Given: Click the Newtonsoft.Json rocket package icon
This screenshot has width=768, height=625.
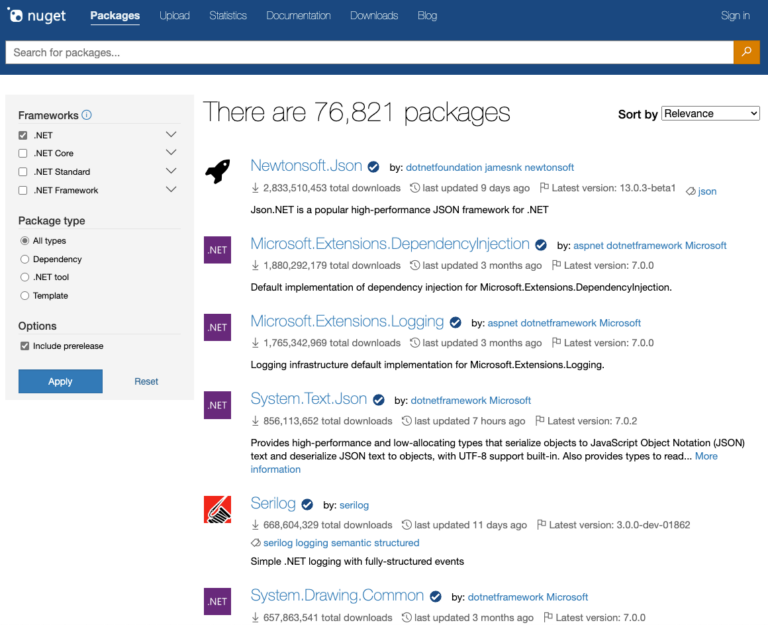Looking at the screenshot, I should (217, 172).
